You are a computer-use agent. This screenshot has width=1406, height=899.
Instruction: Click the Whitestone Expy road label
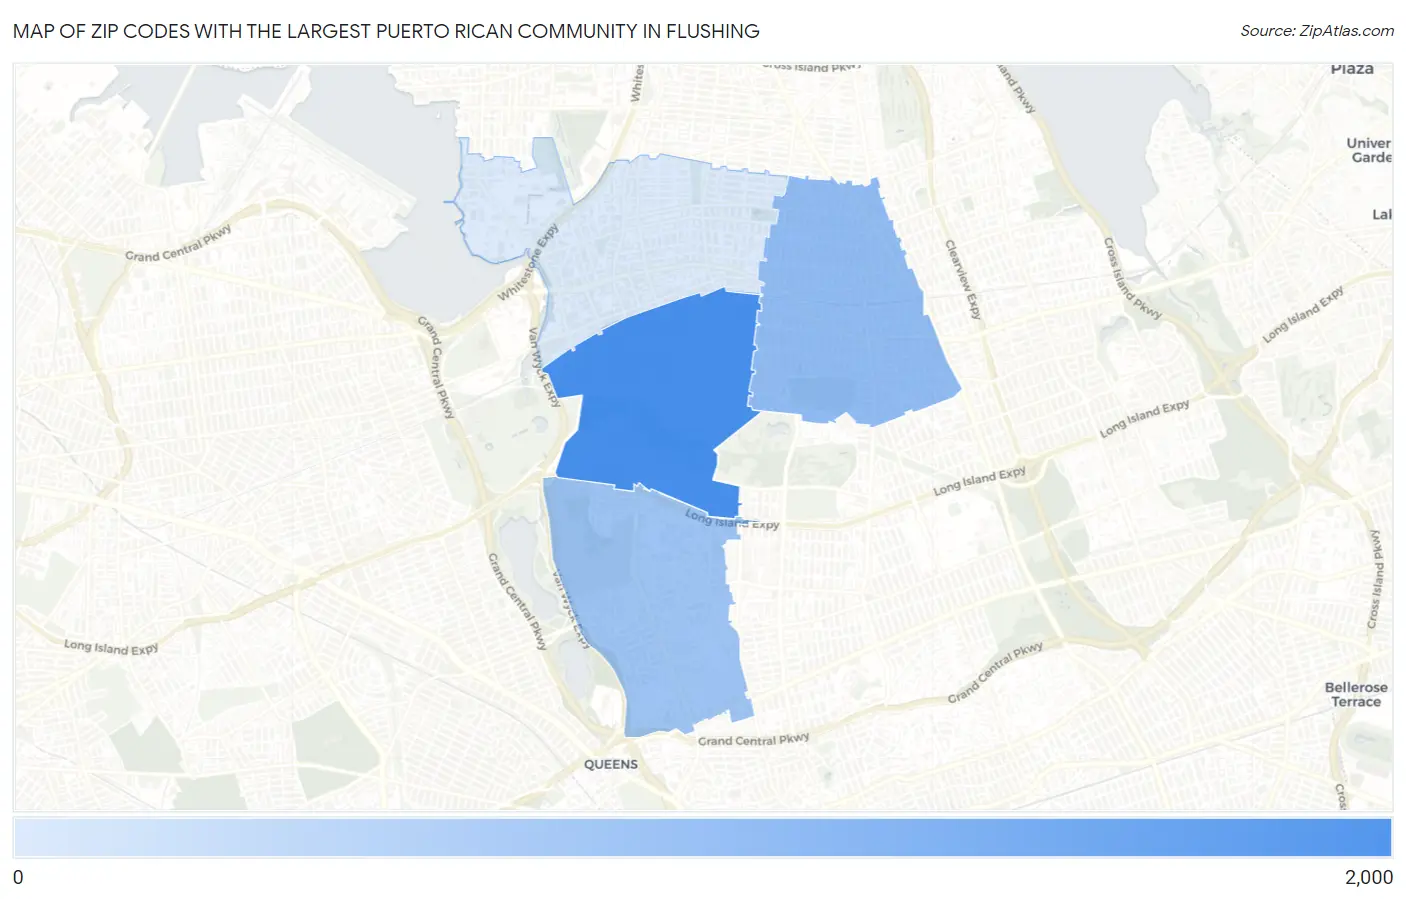pos(527,264)
